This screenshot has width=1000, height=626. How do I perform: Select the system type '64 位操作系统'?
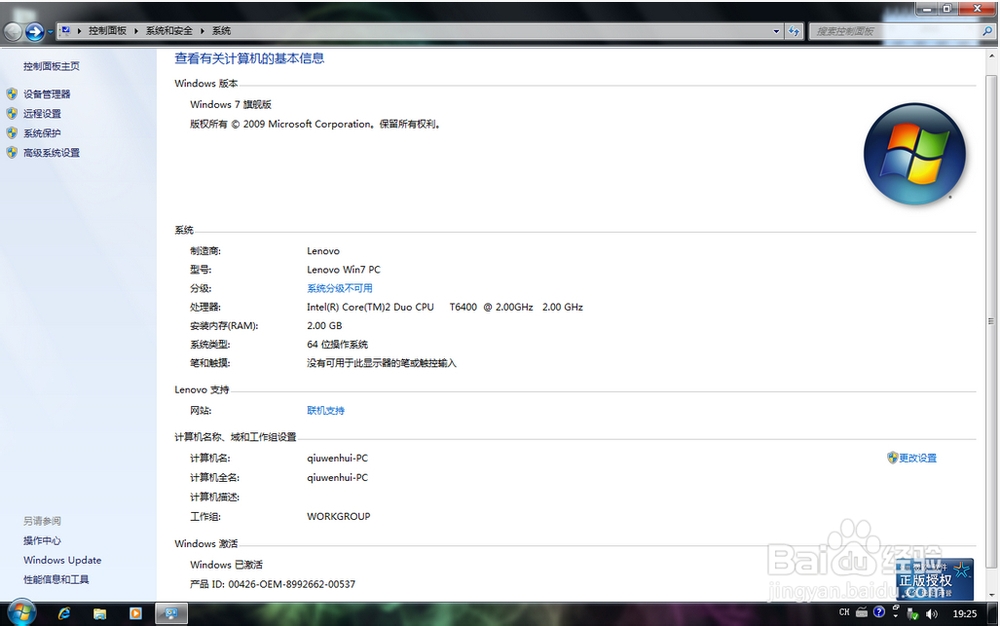click(337, 345)
